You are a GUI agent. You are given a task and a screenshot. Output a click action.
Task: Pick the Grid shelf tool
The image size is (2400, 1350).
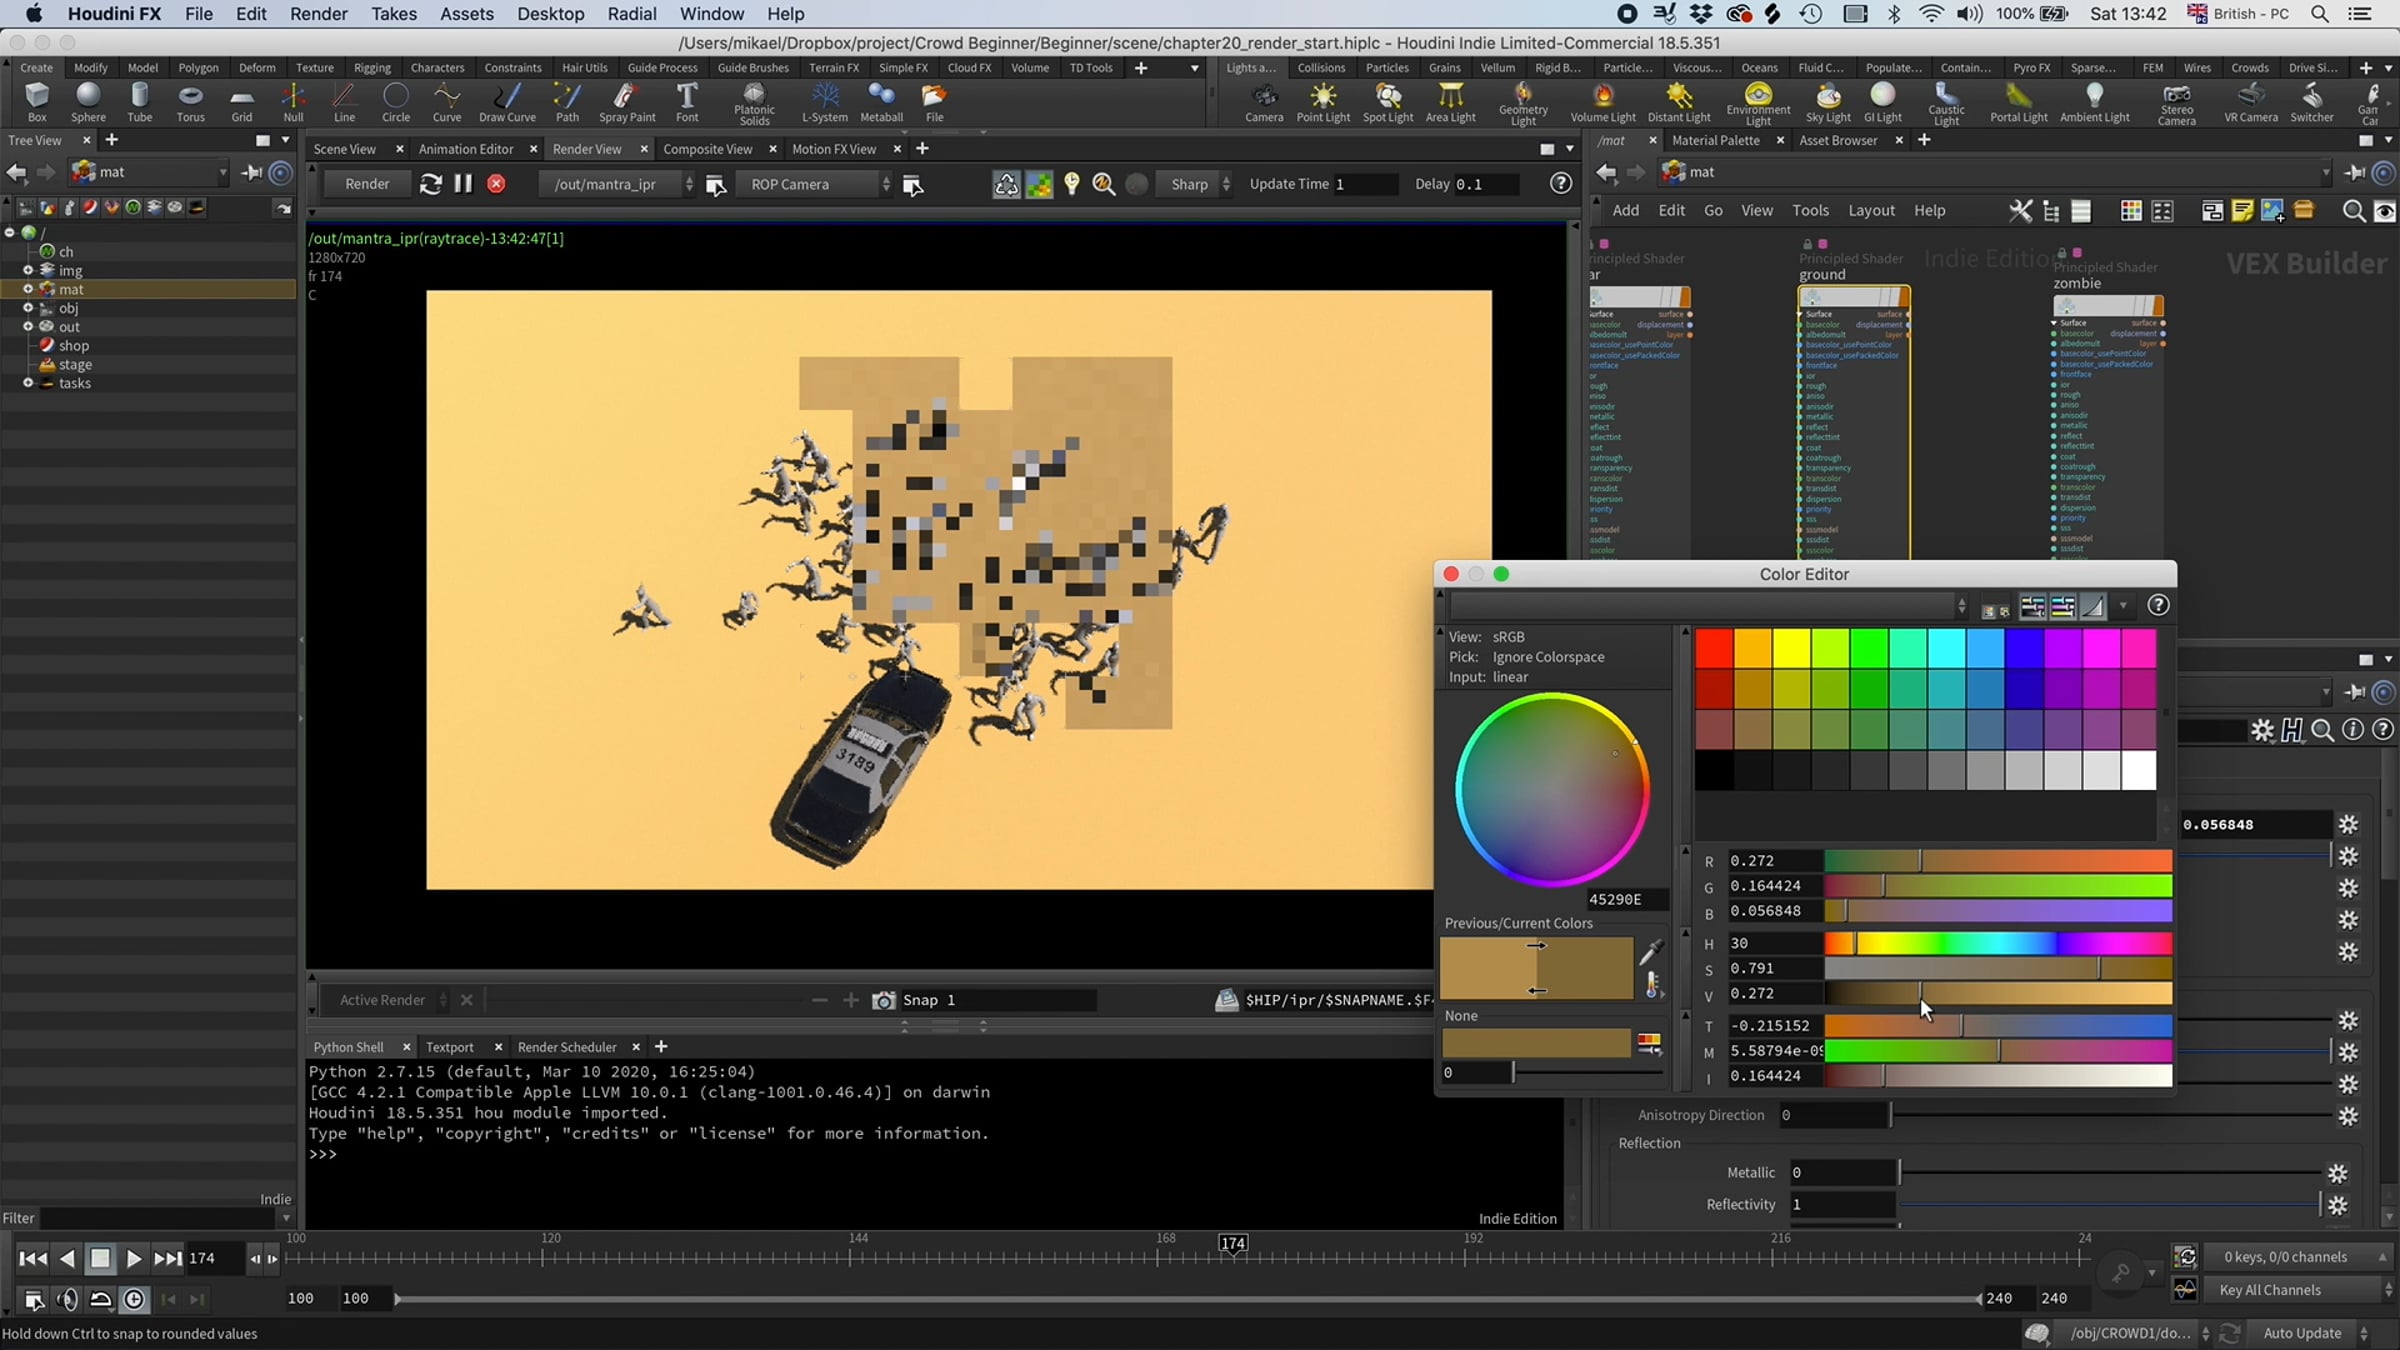point(242,102)
